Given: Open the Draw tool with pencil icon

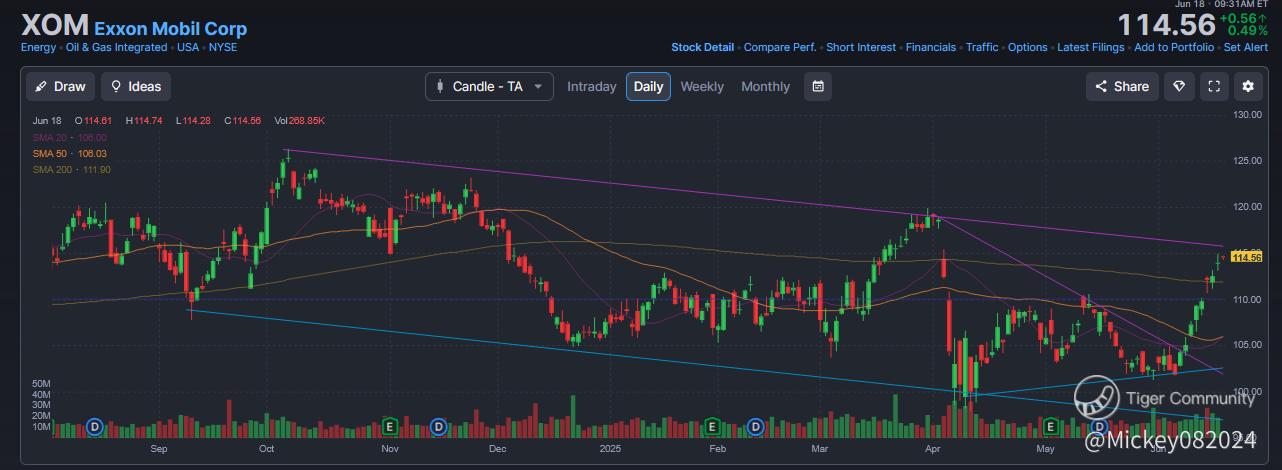Looking at the screenshot, I should (61, 86).
